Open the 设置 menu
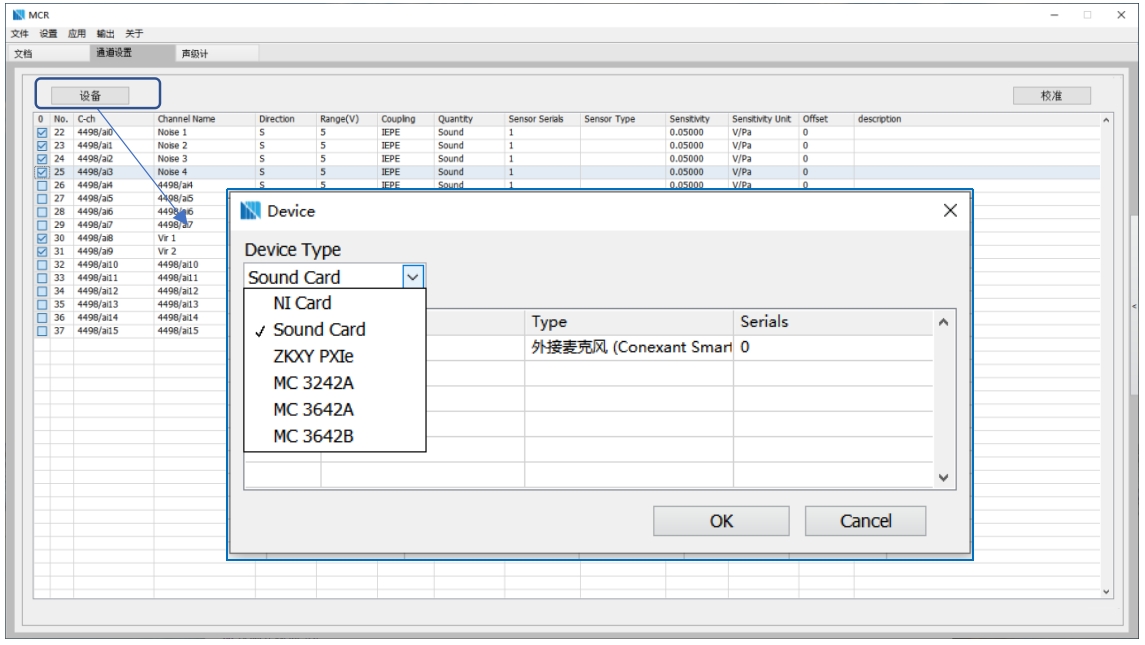This screenshot has width=1145, height=645. click(x=49, y=33)
